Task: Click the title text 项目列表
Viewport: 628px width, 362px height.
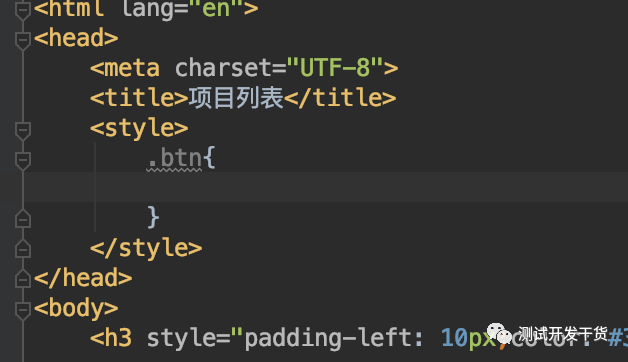Action: pos(236,98)
